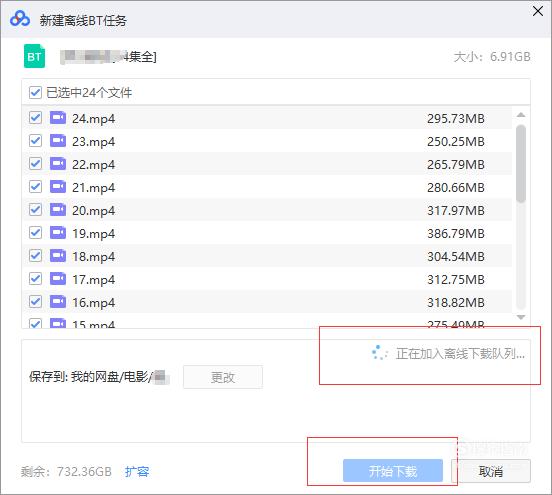Select the 18.mp4 file name
Viewport: 552px width, 495px height.
pyautogui.click(x=94, y=256)
